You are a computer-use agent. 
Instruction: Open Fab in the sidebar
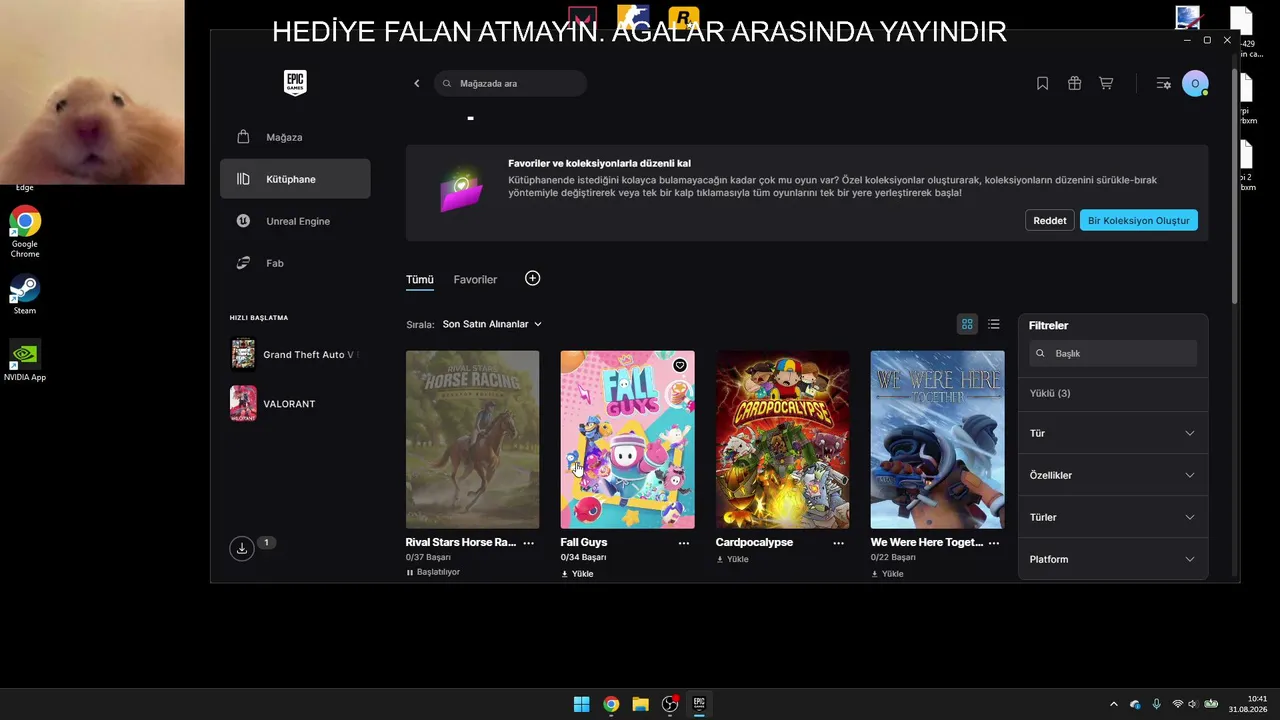click(x=295, y=263)
